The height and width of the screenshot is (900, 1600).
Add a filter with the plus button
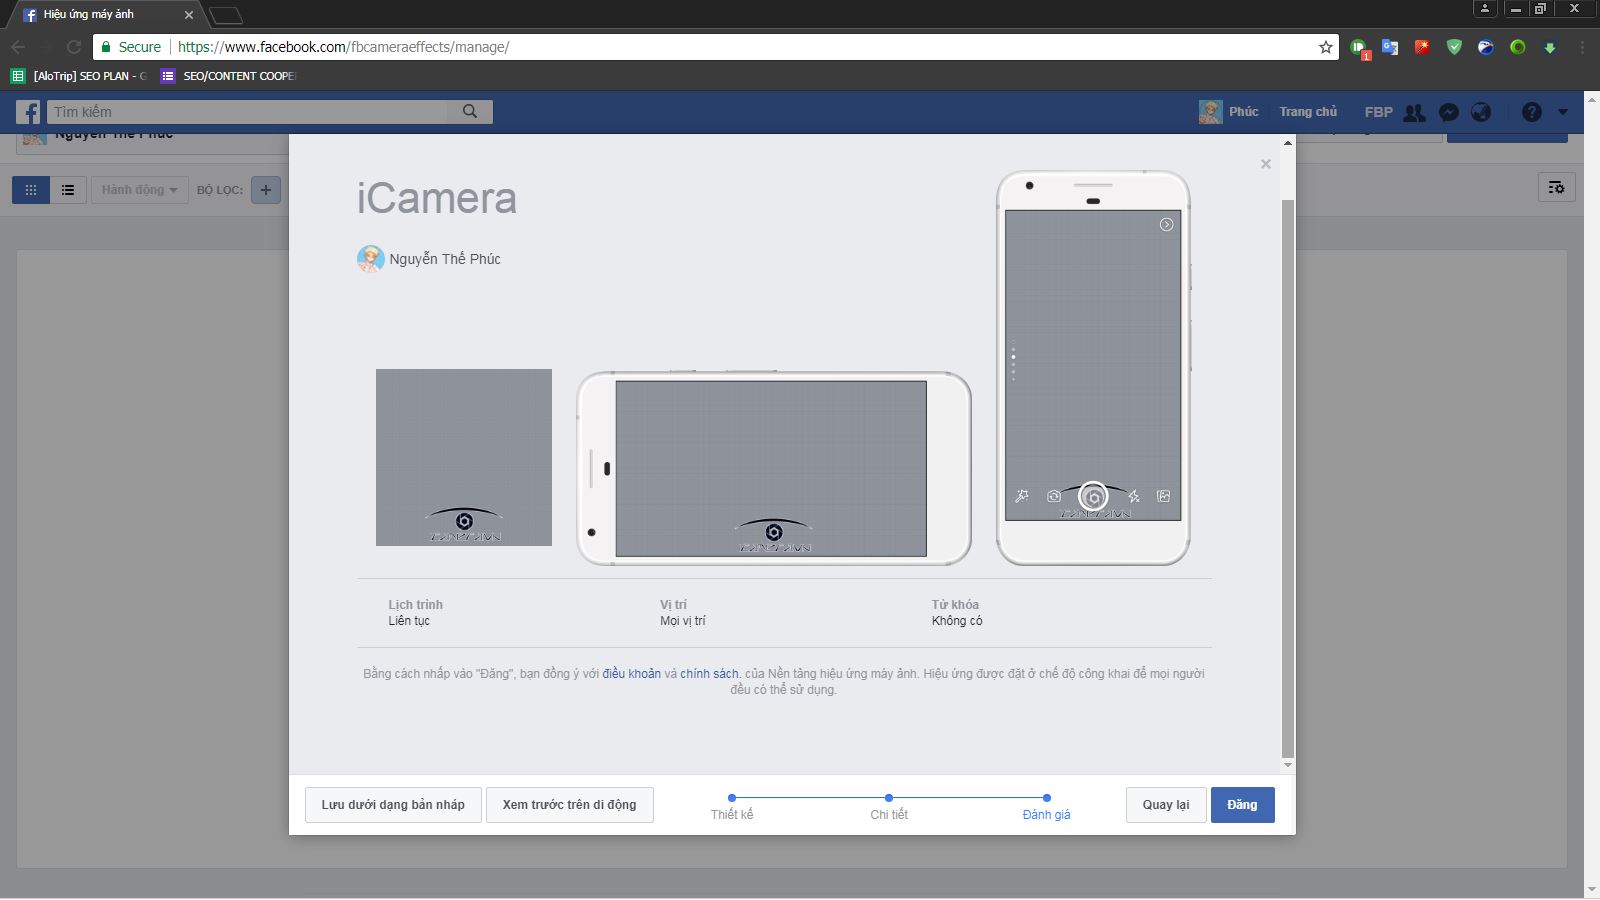pyautogui.click(x=266, y=190)
